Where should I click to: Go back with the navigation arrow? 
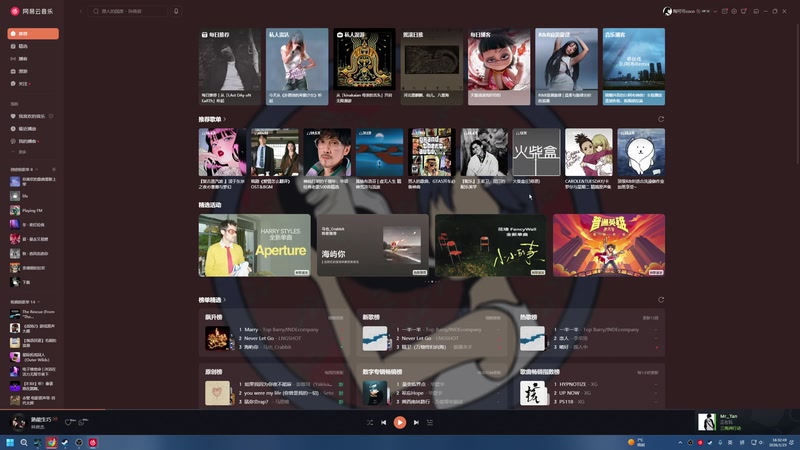tap(81, 11)
